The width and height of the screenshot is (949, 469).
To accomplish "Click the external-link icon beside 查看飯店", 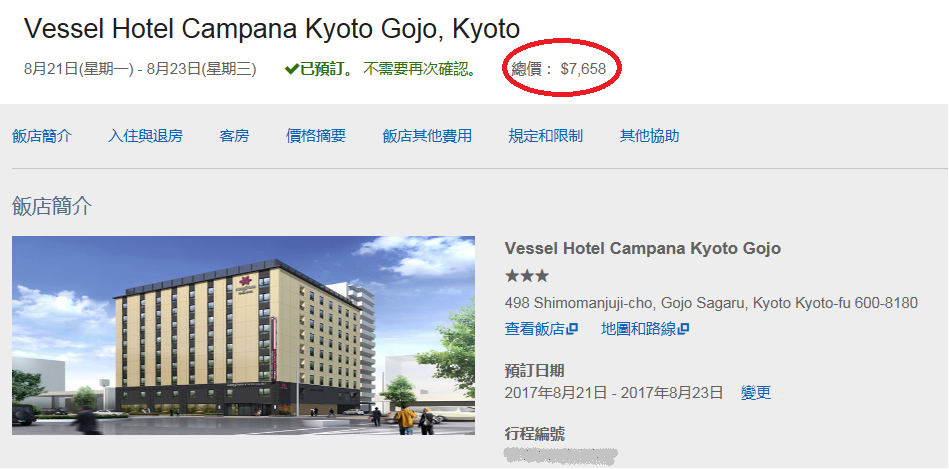I will 572,329.
